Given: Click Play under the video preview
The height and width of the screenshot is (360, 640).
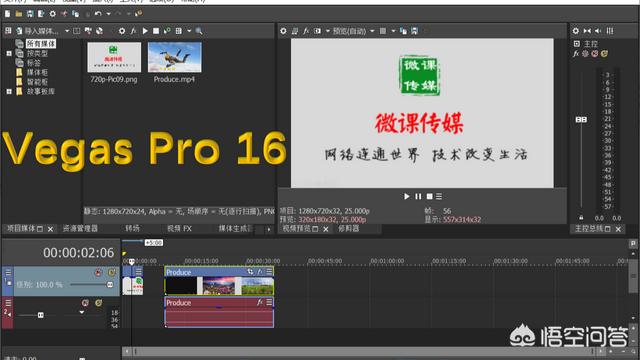Looking at the screenshot, I should click(x=407, y=197).
